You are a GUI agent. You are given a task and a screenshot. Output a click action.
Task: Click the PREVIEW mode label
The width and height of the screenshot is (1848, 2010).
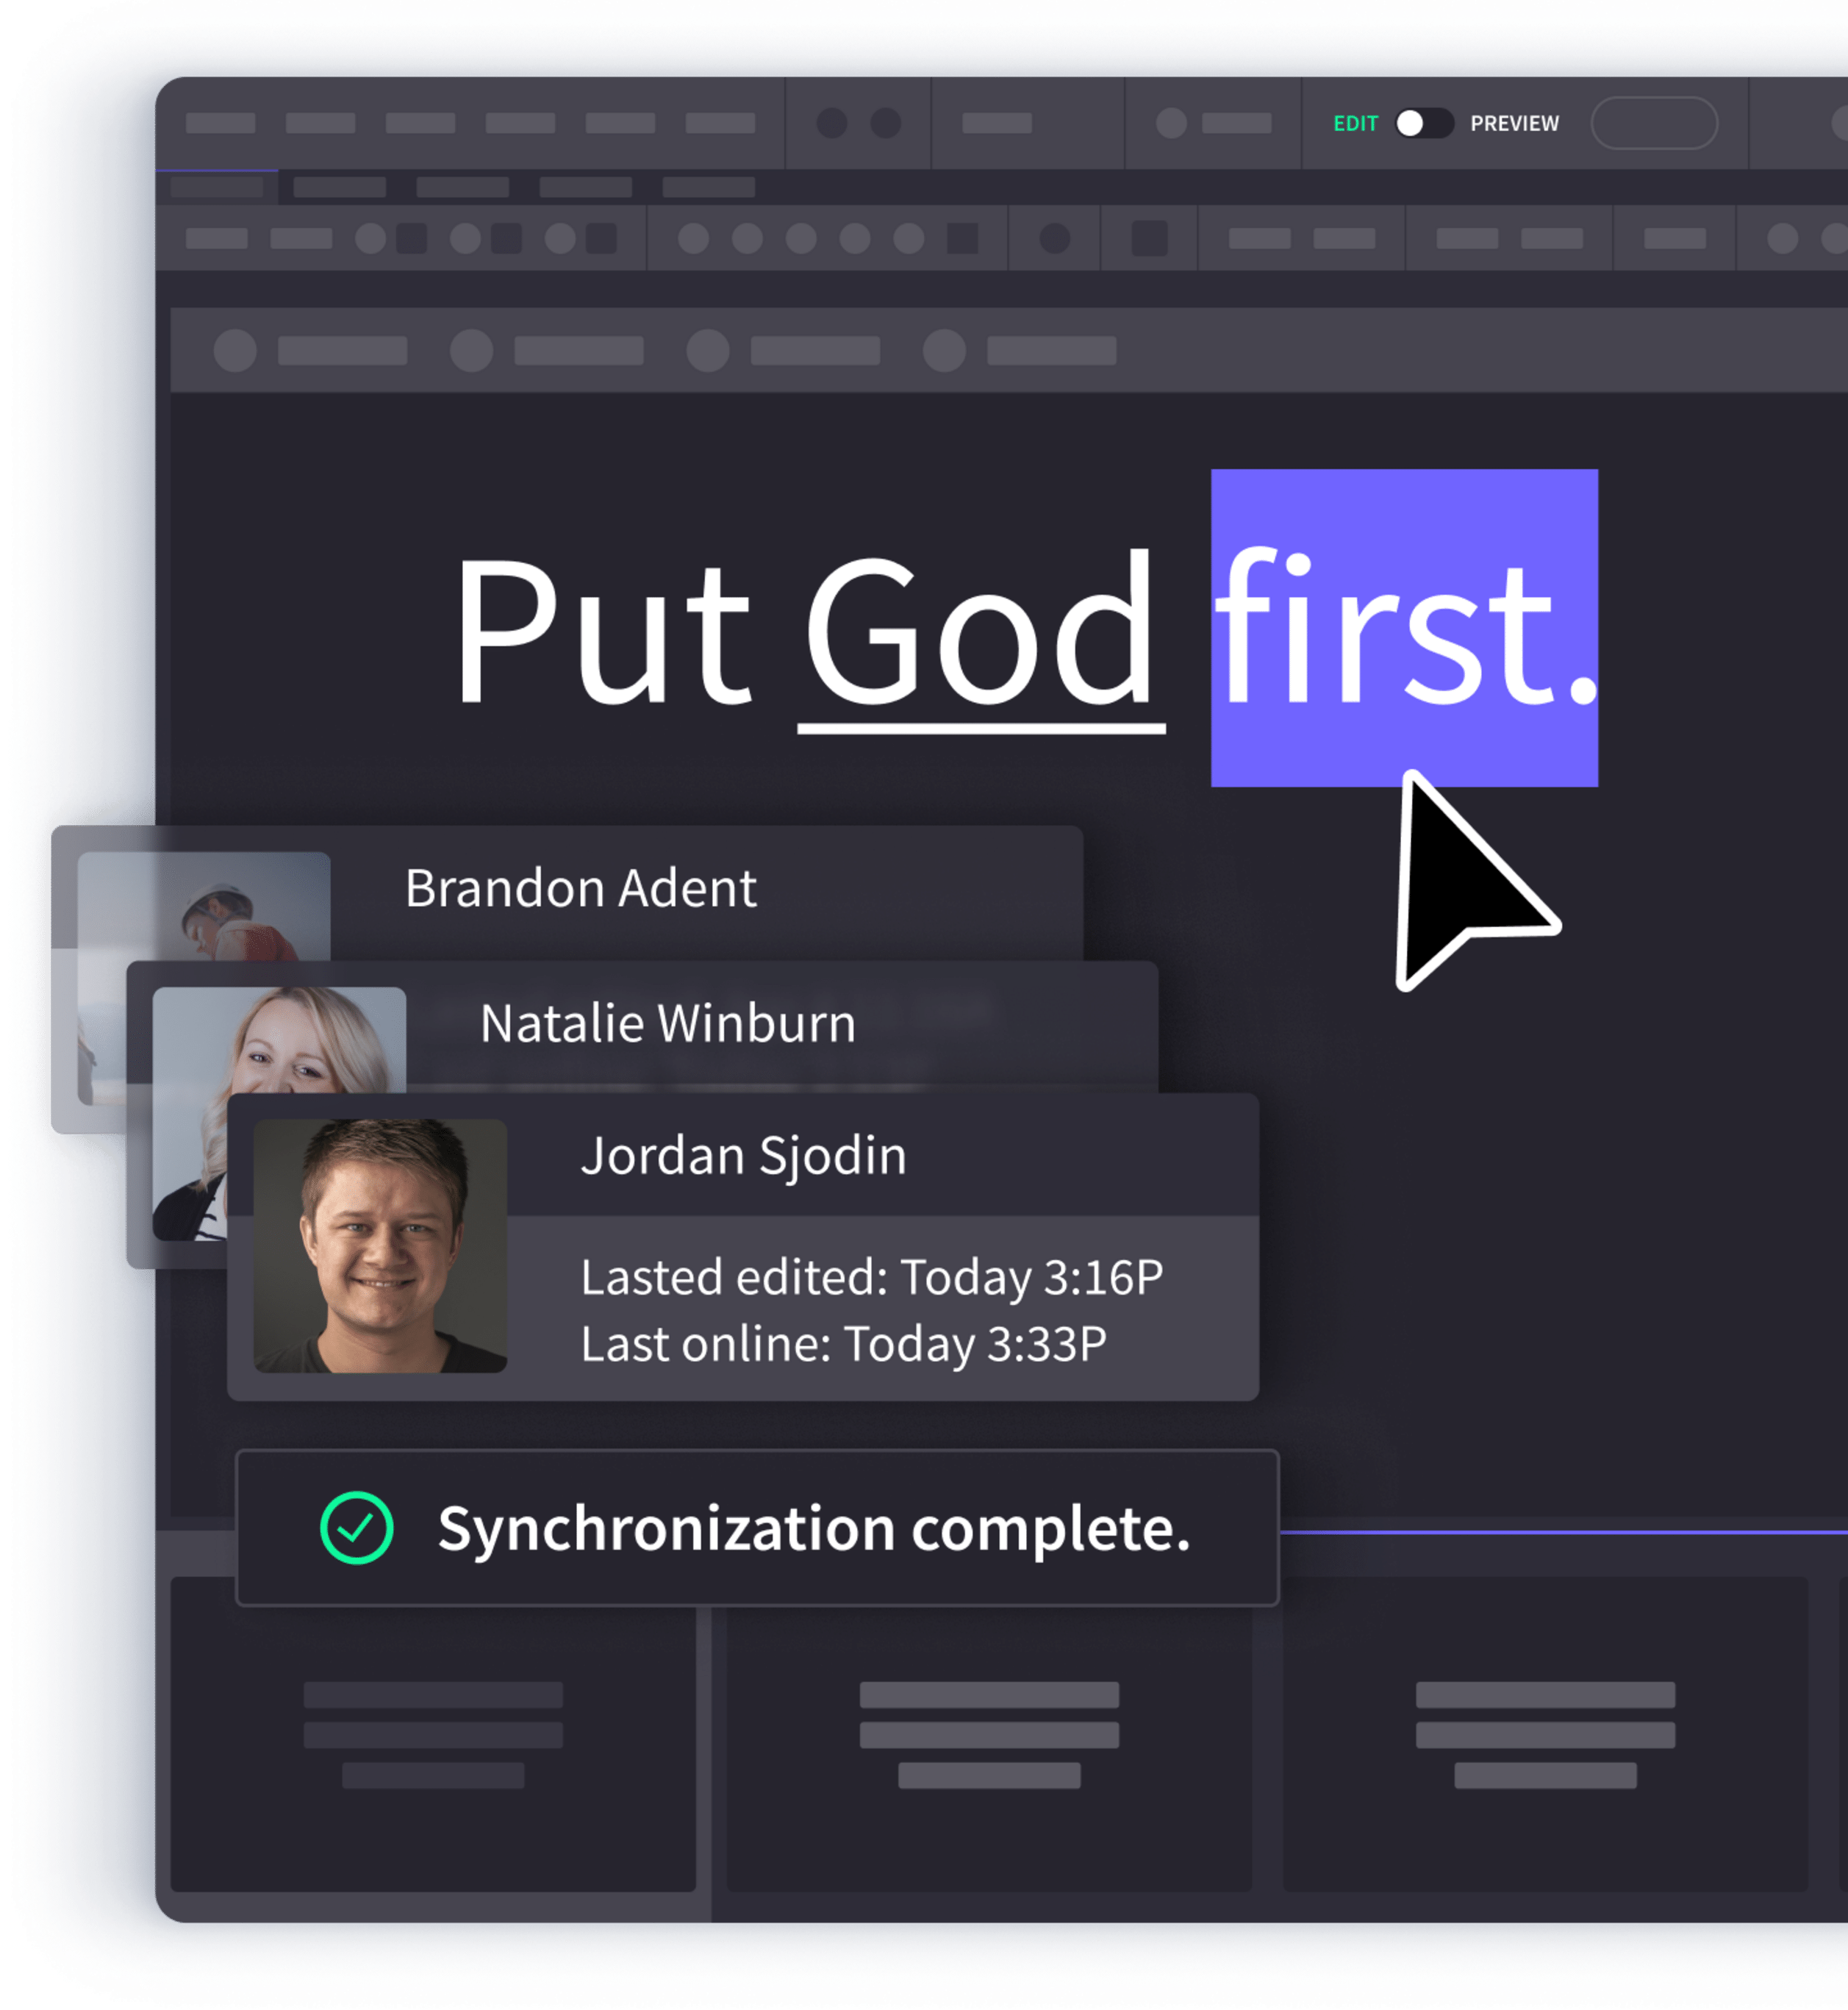tap(1514, 123)
